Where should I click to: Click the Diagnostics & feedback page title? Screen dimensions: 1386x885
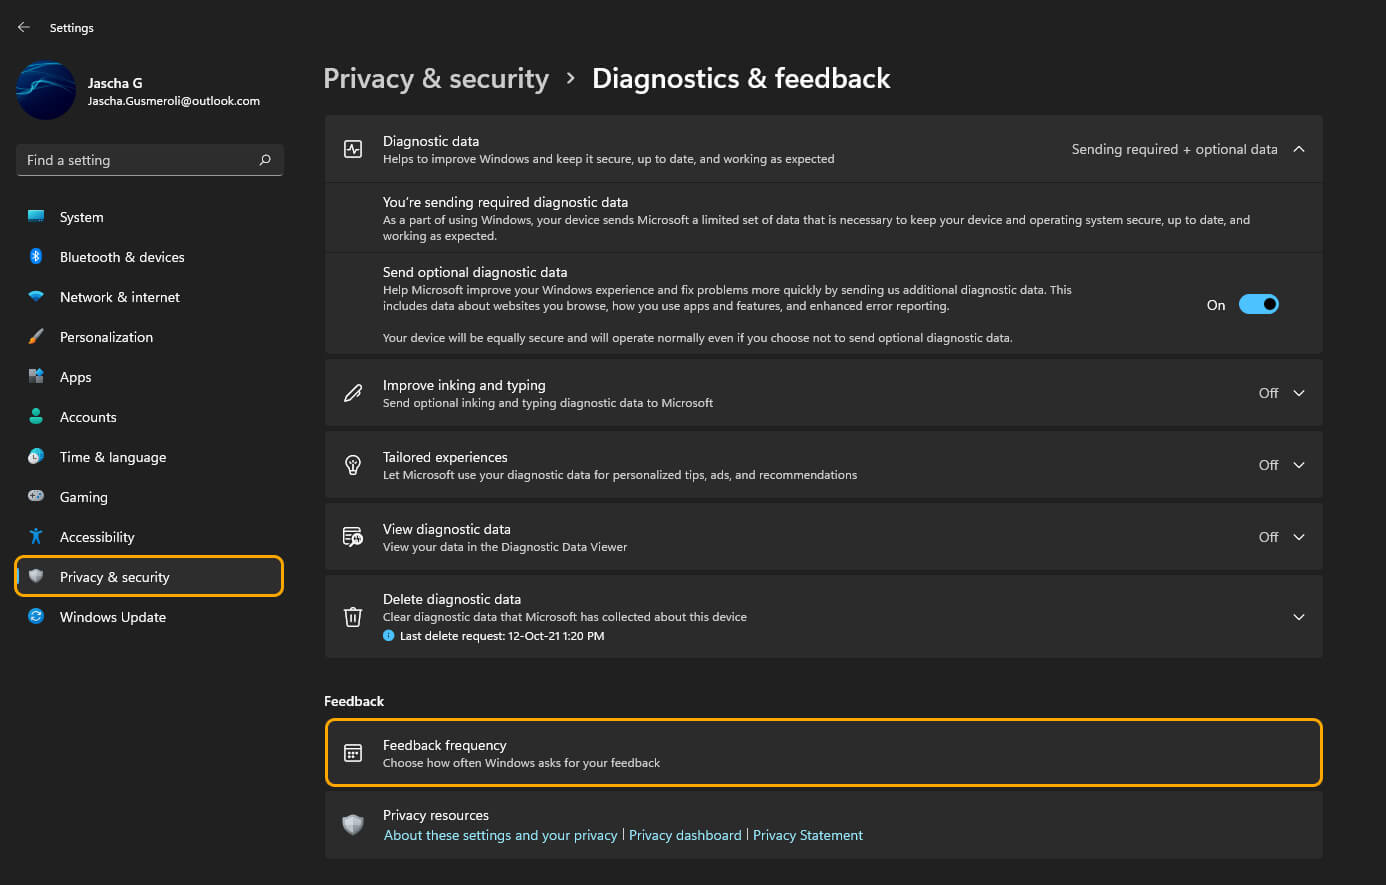tap(741, 79)
